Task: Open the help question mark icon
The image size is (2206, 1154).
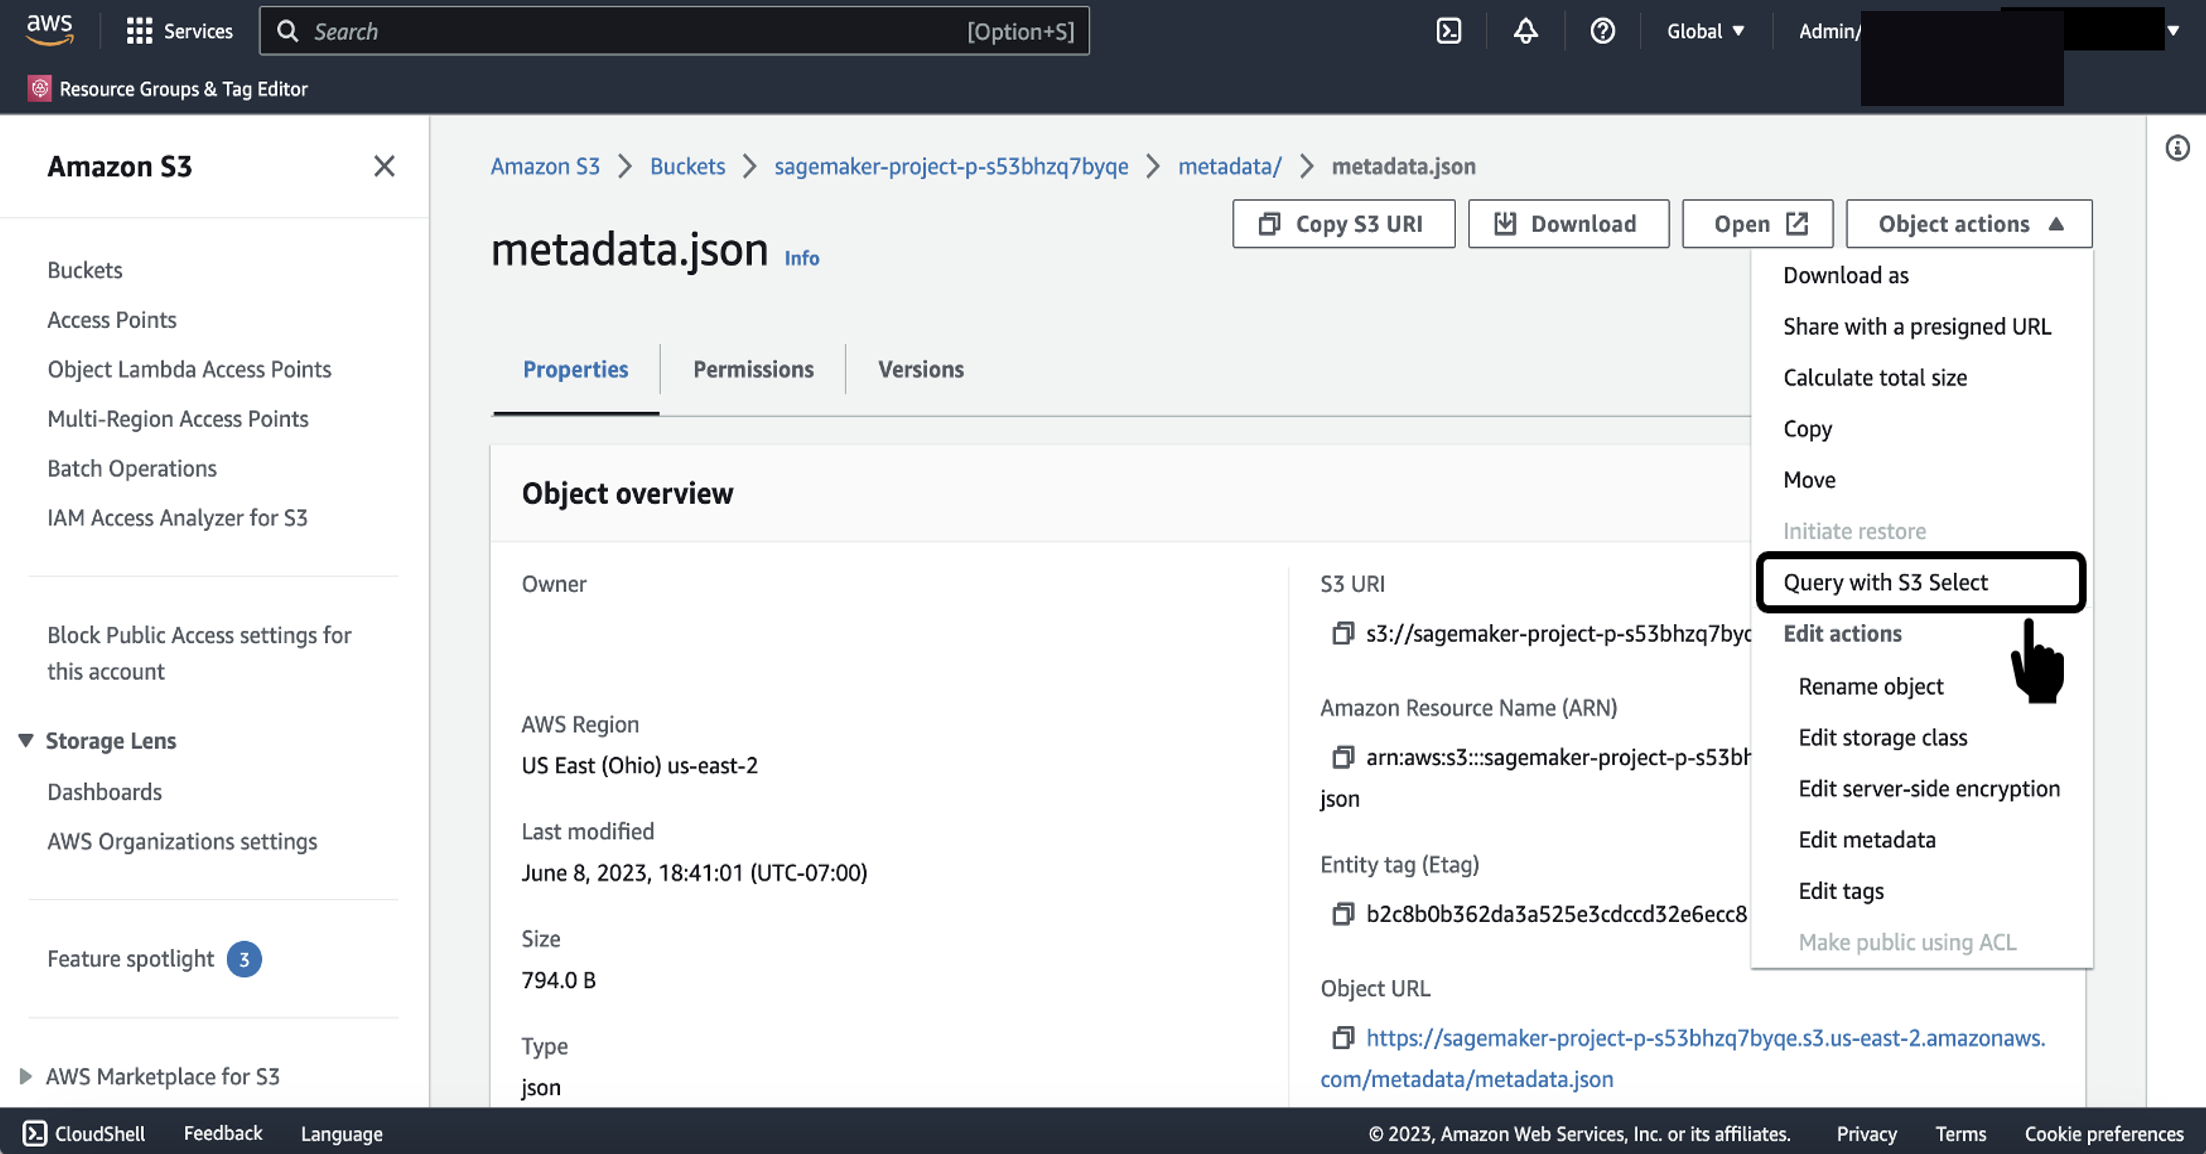Action: click(x=1602, y=31)
